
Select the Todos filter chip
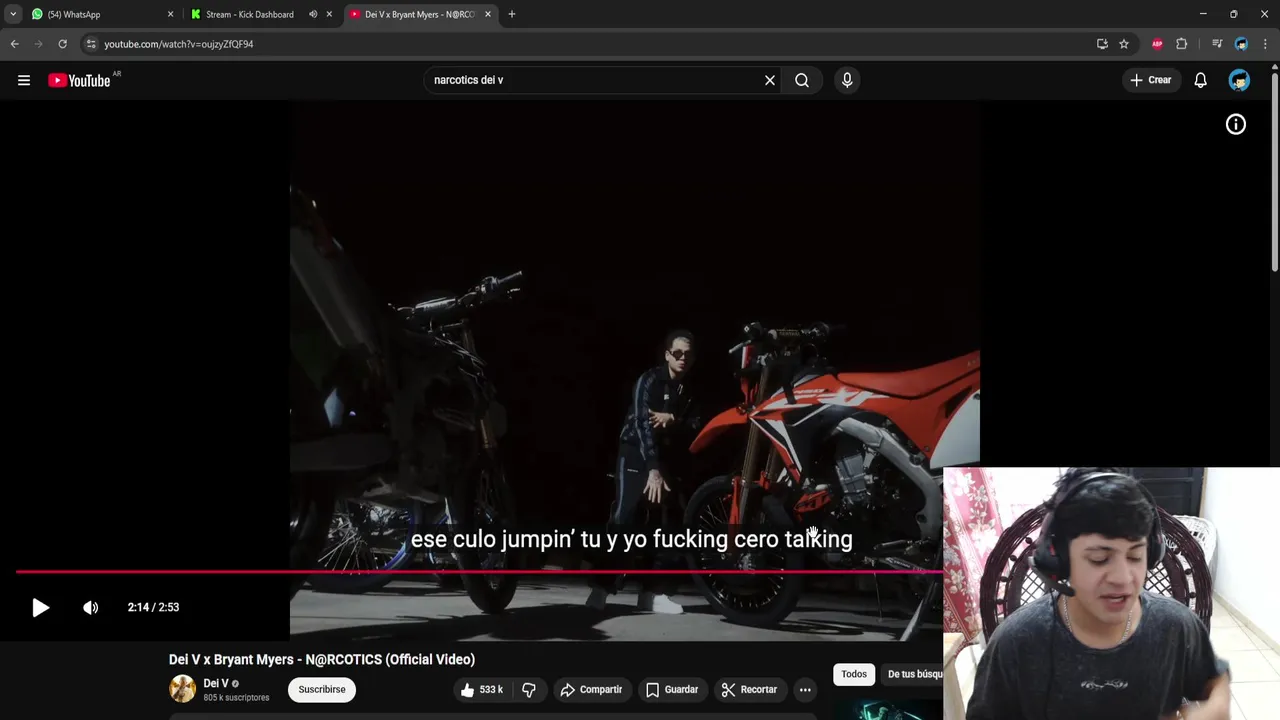(x=854, y=674)
